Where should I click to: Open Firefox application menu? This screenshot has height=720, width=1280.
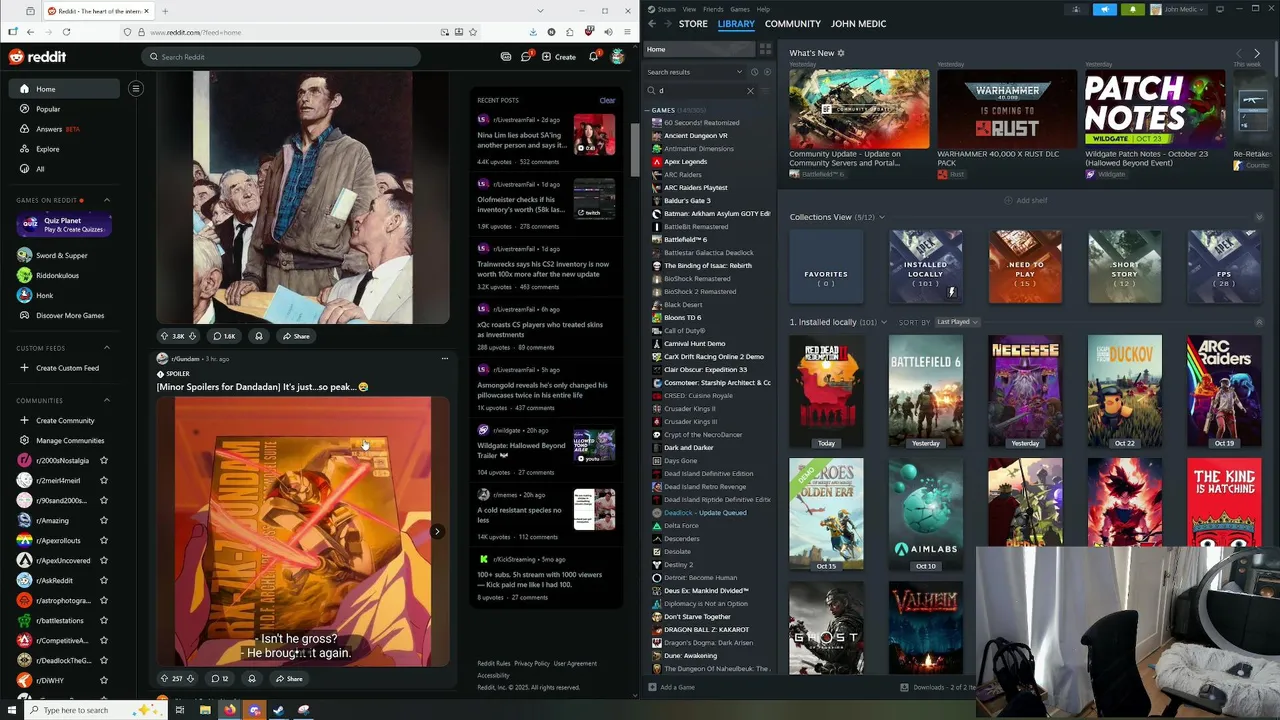626,32
